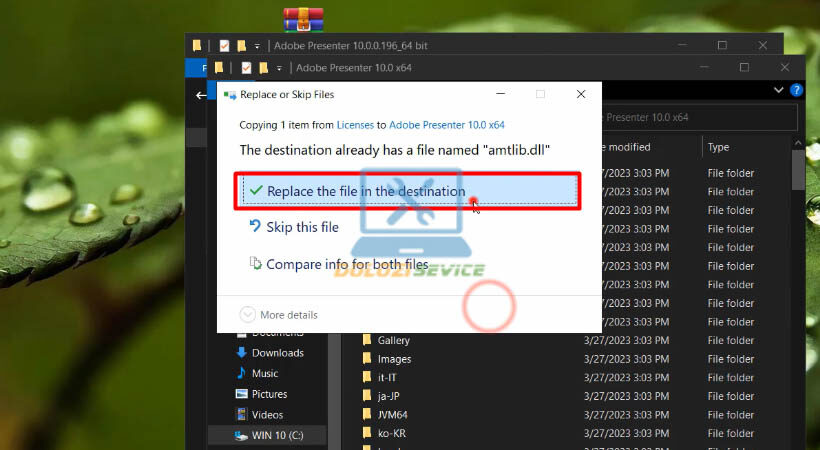This screenshot has height=450, width=820.
Task: Click the Gallery folder icon
Action: coord(367,340)
